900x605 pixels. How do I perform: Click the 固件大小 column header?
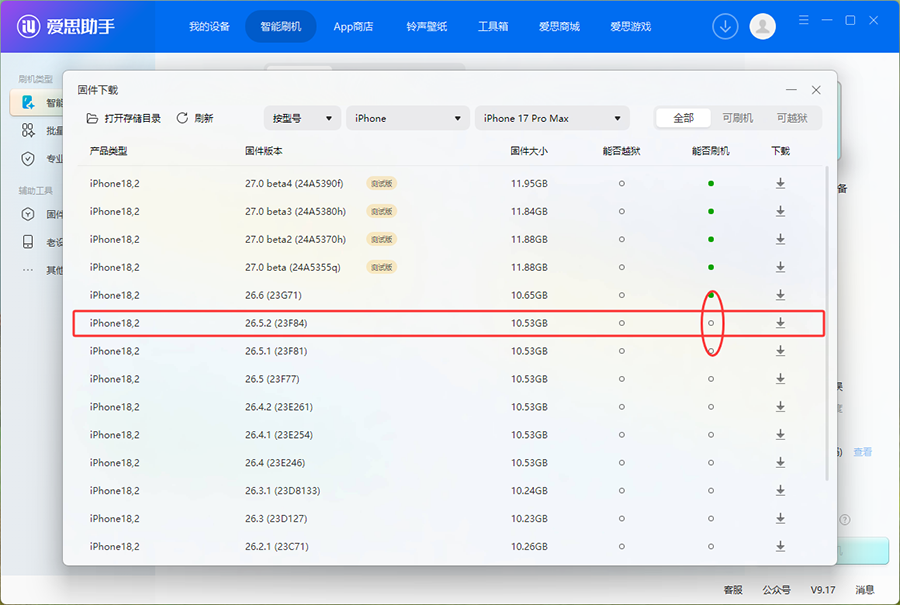coord(529,151)
